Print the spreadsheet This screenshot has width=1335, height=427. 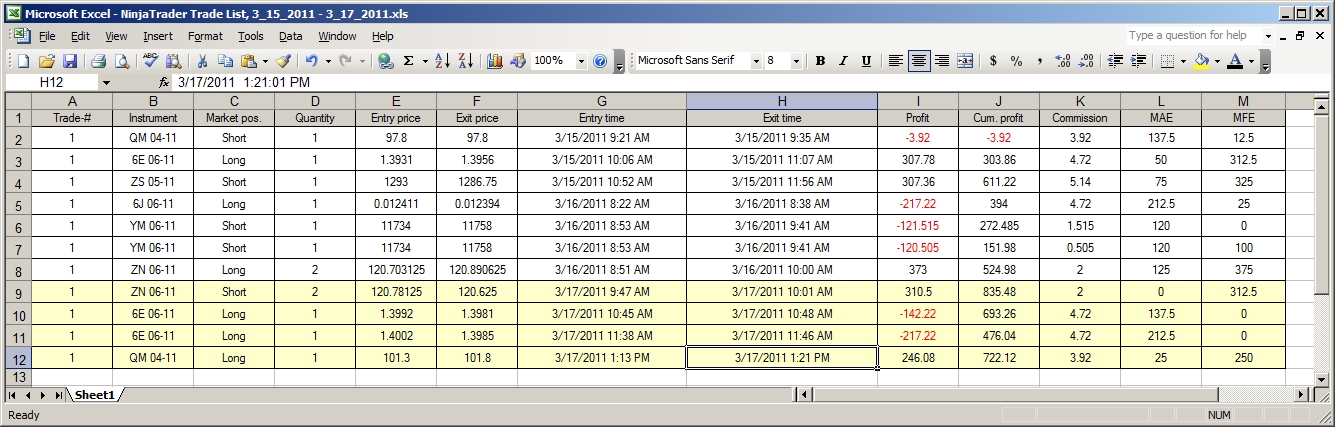pos(99,61)
